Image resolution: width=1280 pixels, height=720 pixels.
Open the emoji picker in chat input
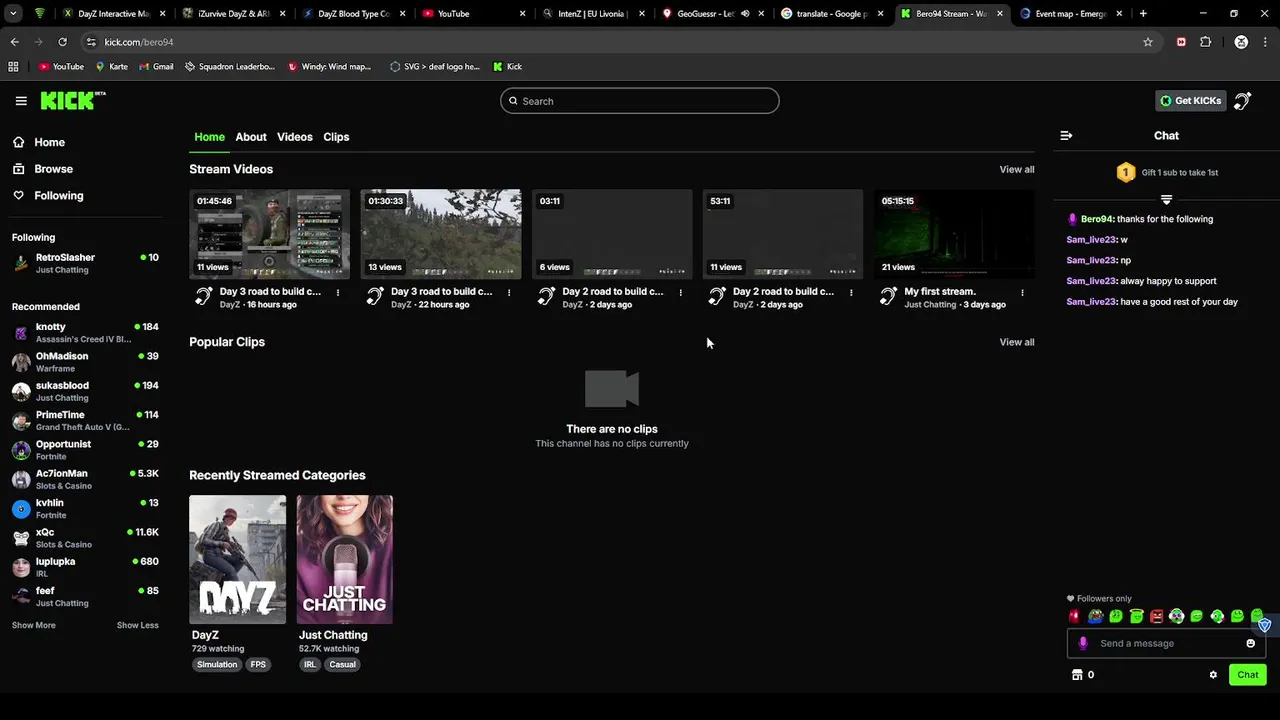[x=1250, y=643]
